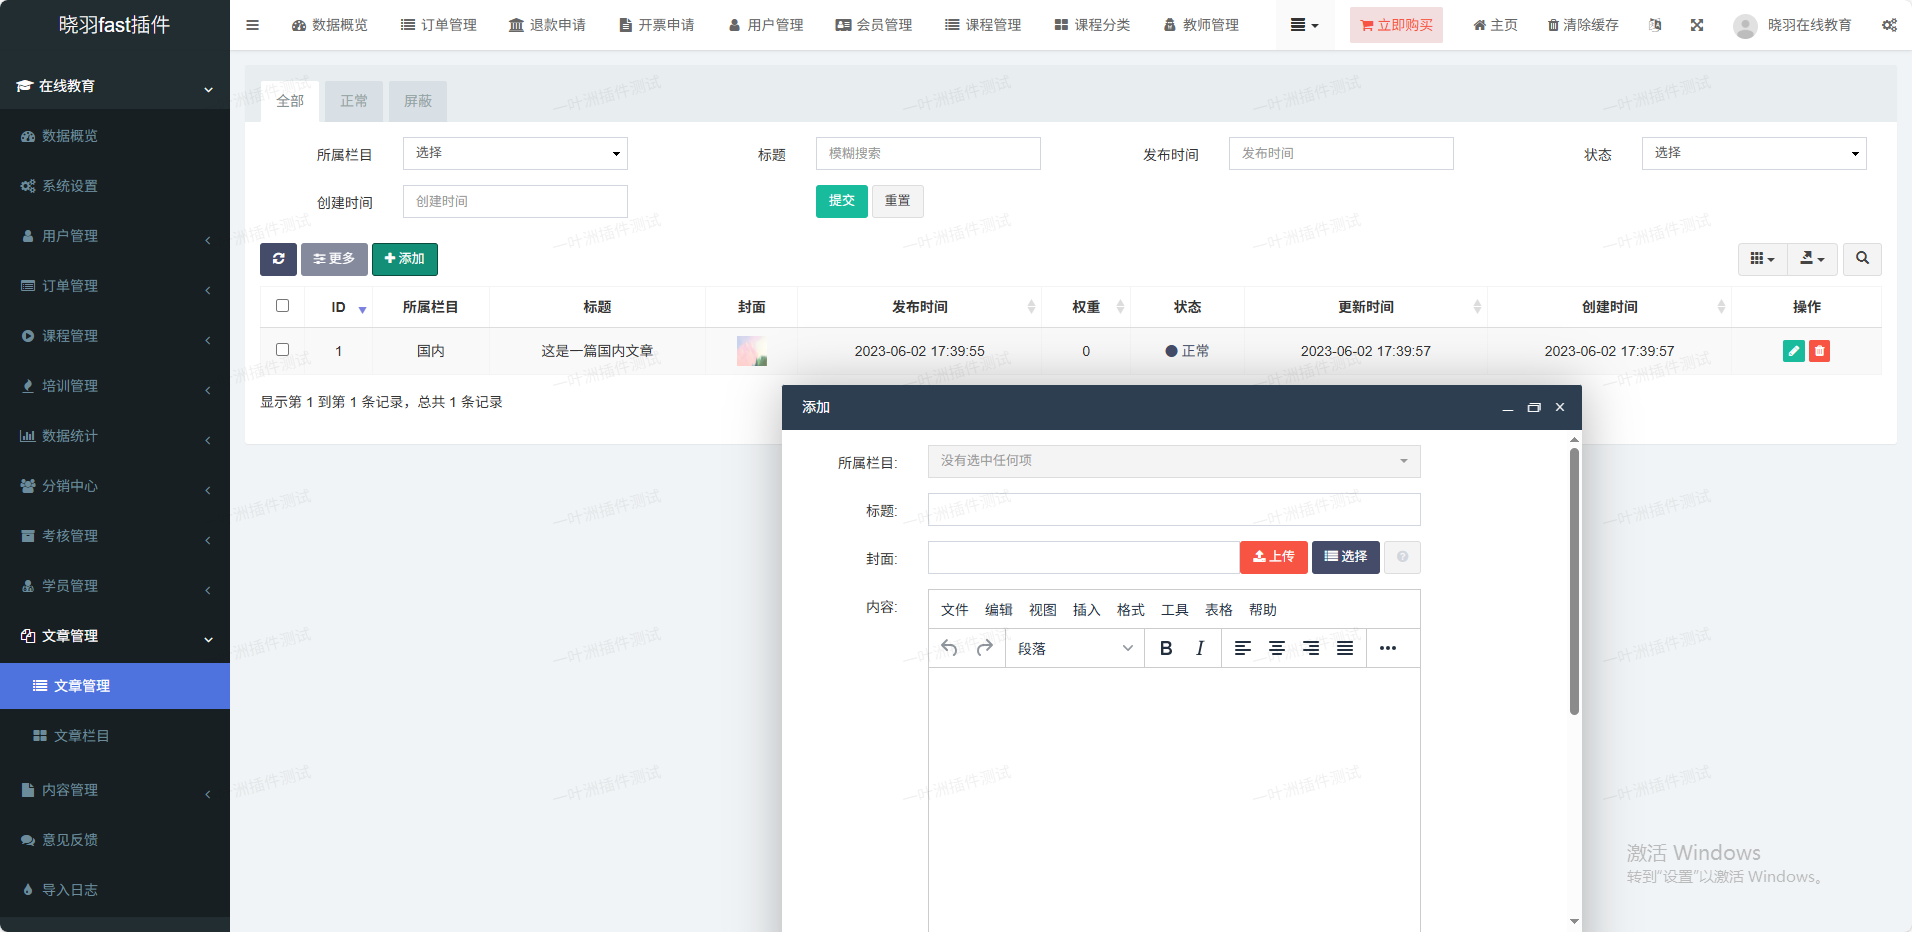Open the 插入 menu in editor
This screenshot has height=932, width=1912.
click(1086, 610)
